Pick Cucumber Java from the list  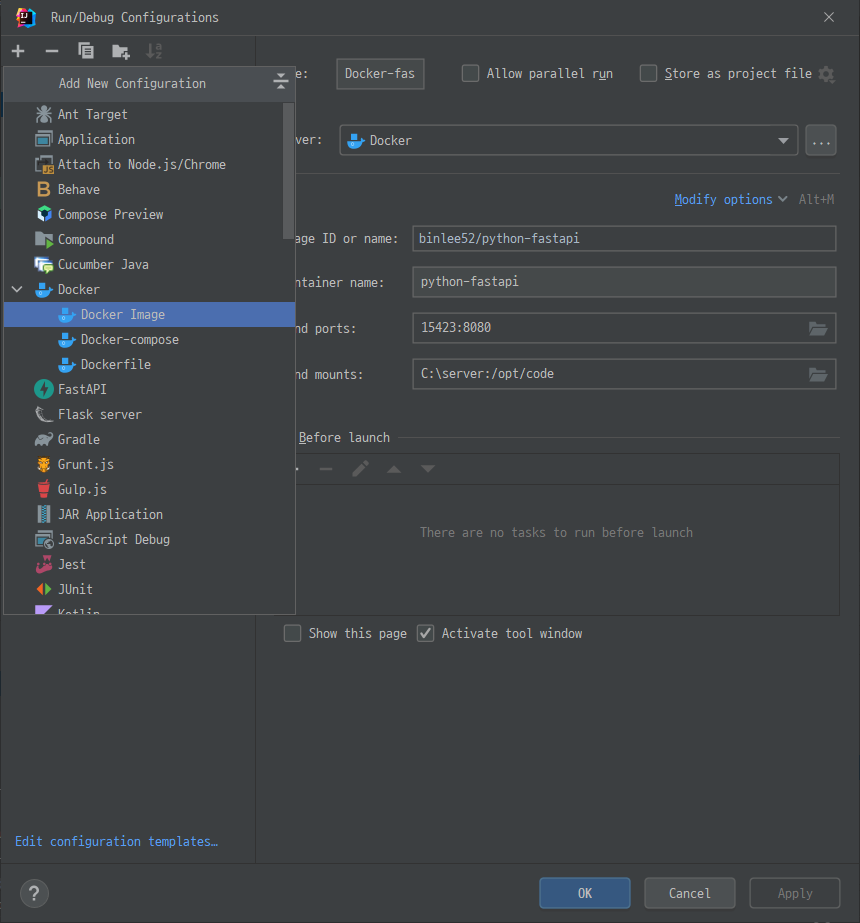(x=150, y=264)
